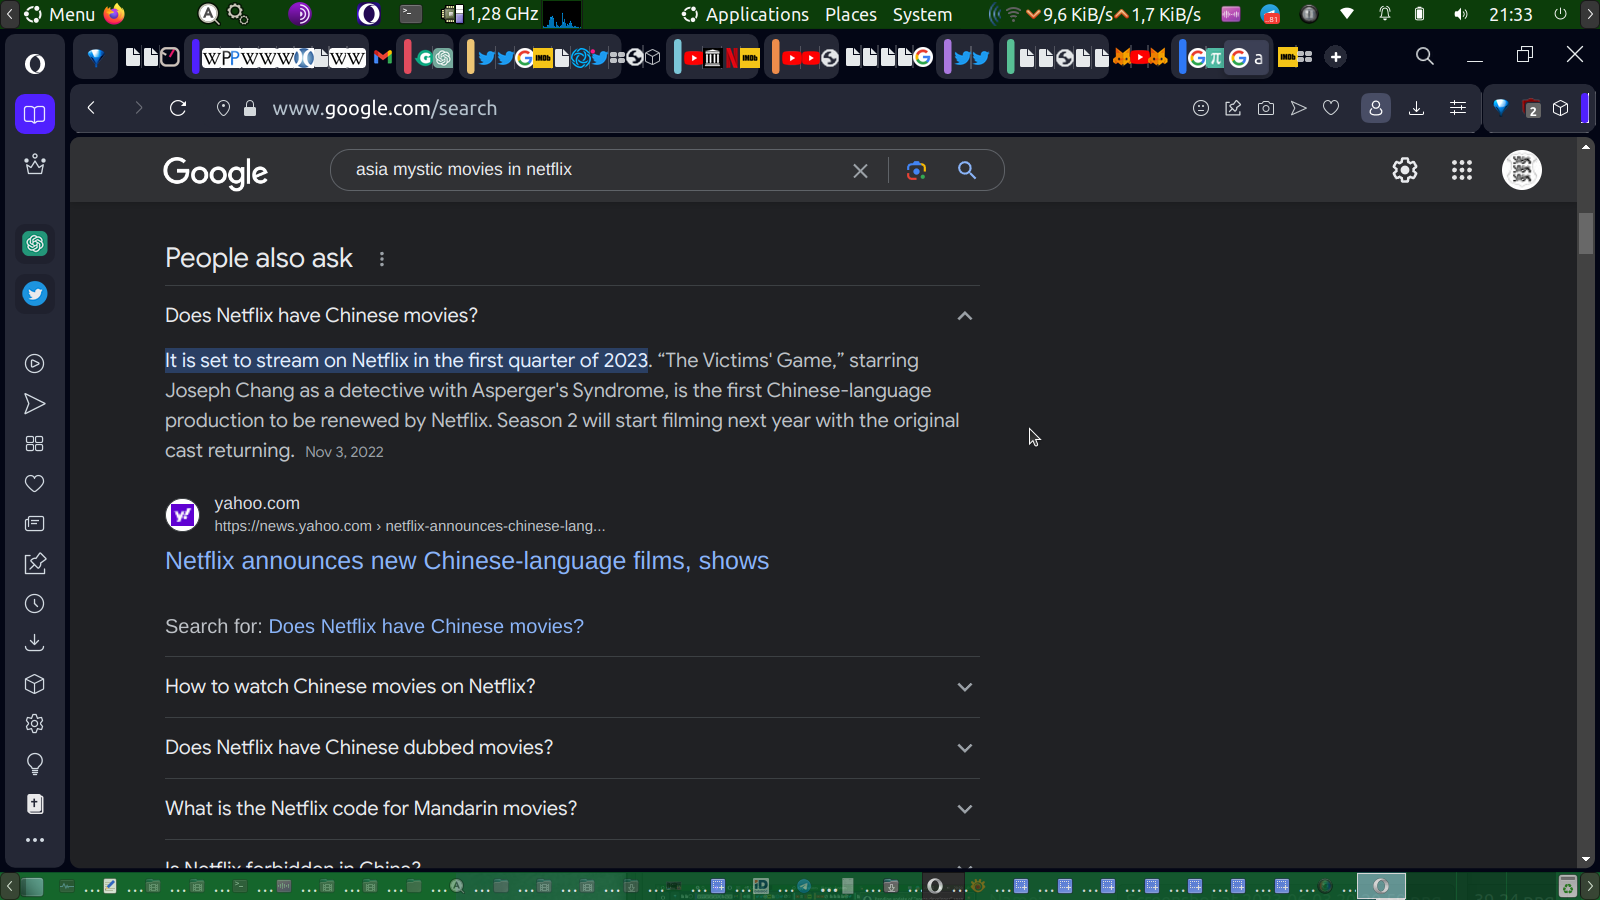Open the downloads toolbar icon
This screenshot has height=900, width=1600.
click(1416, 108)
